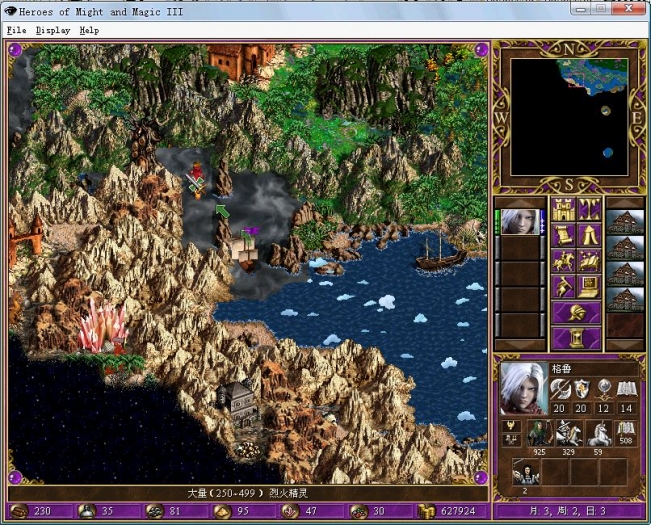
Task: Click the gold amount 627924
Action: click(458, 511)
